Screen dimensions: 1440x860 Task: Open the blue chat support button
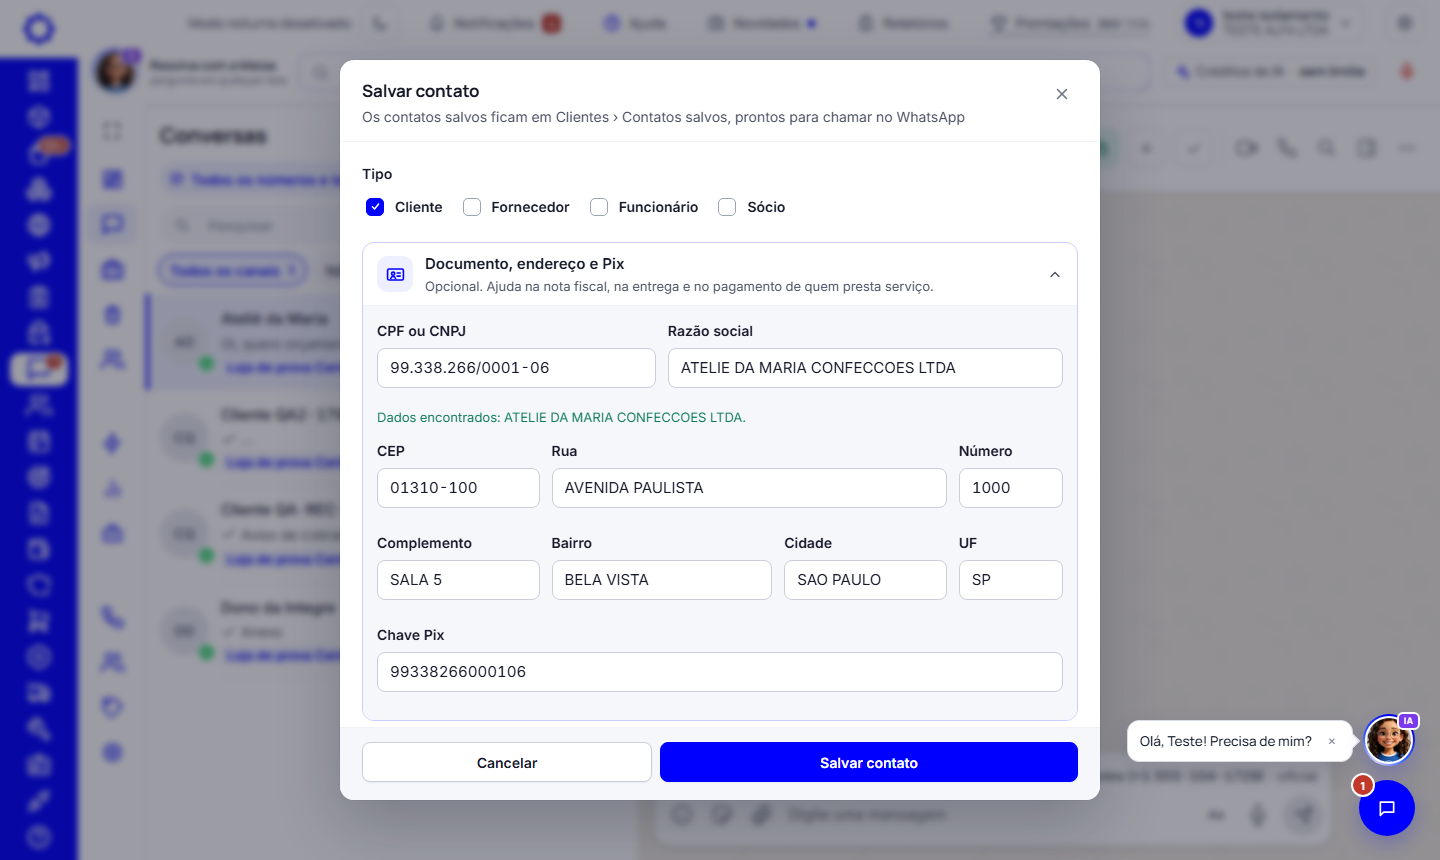(x=1387, y=808)
